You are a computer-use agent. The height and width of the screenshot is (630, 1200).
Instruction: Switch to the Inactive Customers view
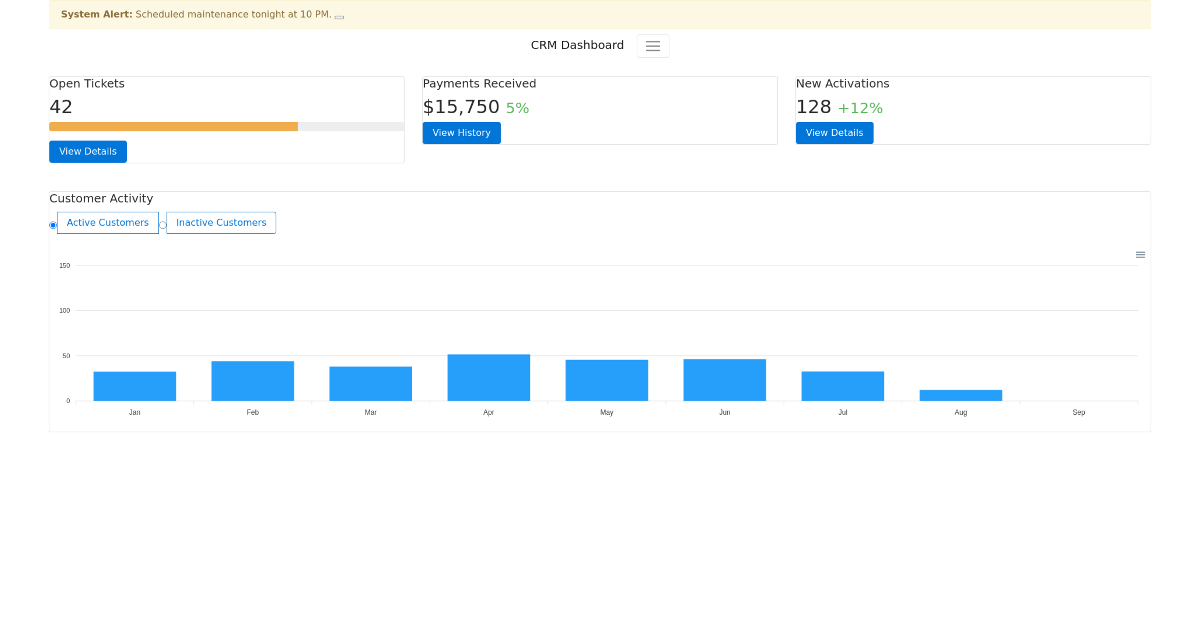tap(220, 222)
